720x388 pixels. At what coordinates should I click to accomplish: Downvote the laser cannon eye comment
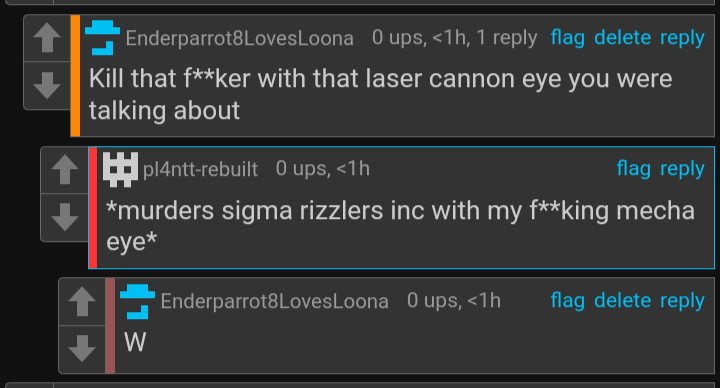pyautogui.click(x=47, y=85)
